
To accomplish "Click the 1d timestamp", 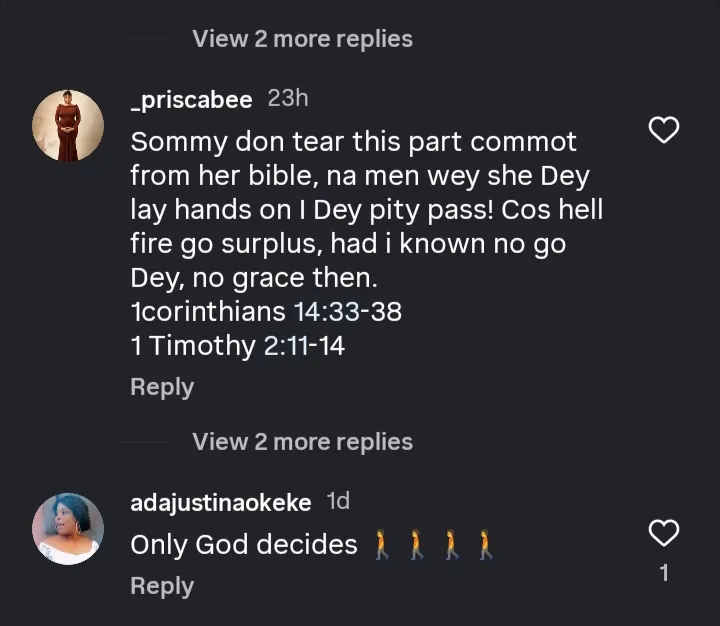I will coord(338,501).
